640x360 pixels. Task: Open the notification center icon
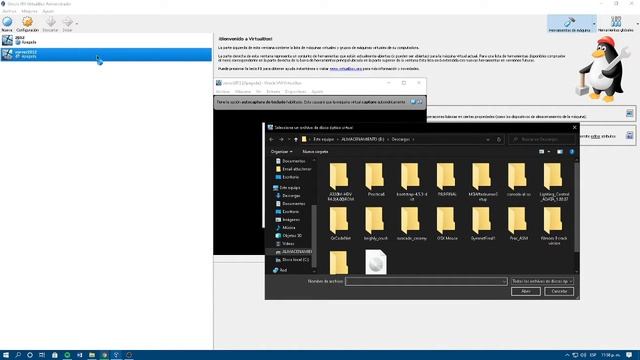[x=630, y=355]
